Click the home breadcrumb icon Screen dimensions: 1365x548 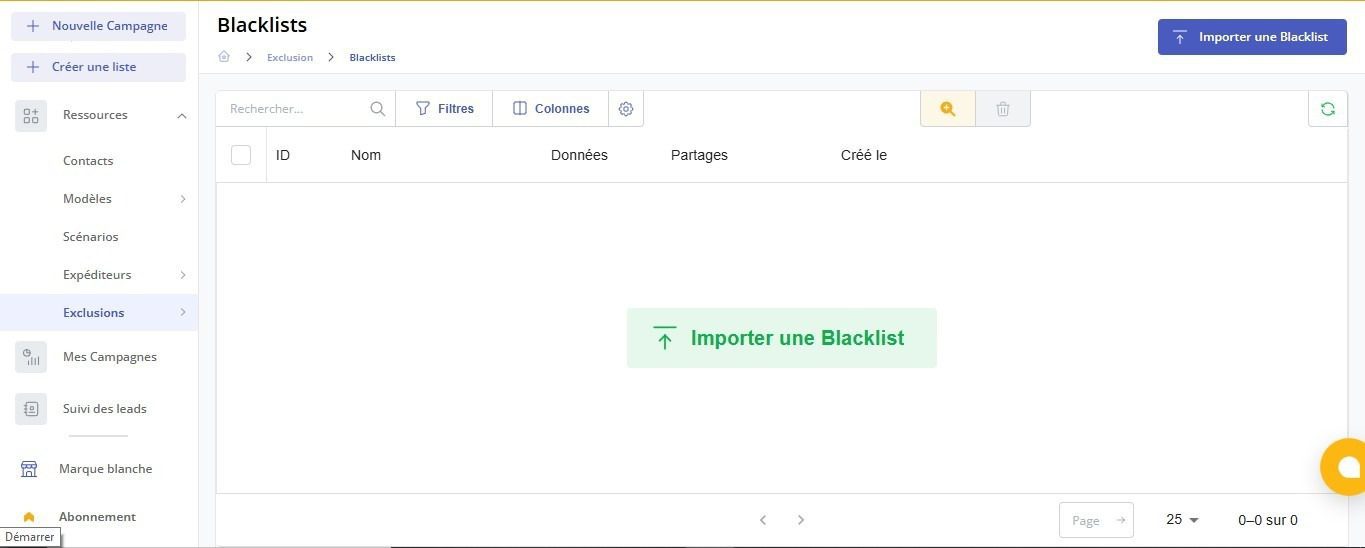click(x=224, y=57)
